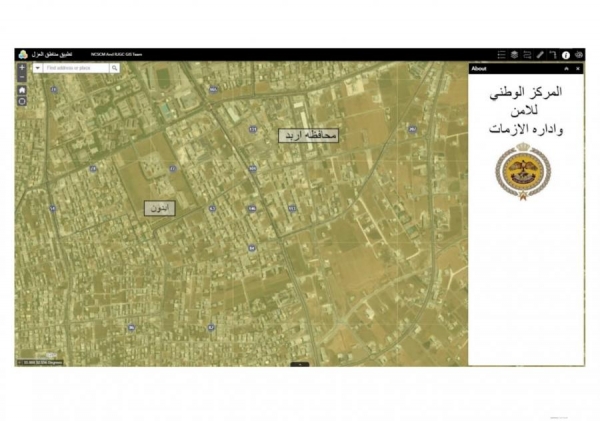Open the Layer List widget

coord(514,55)
